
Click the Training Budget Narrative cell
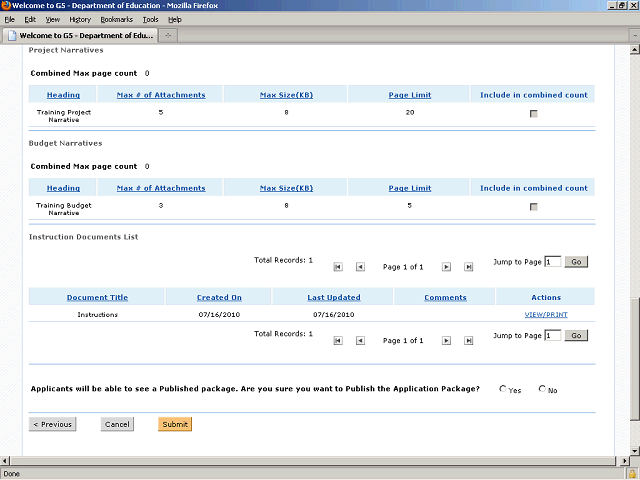64,209
